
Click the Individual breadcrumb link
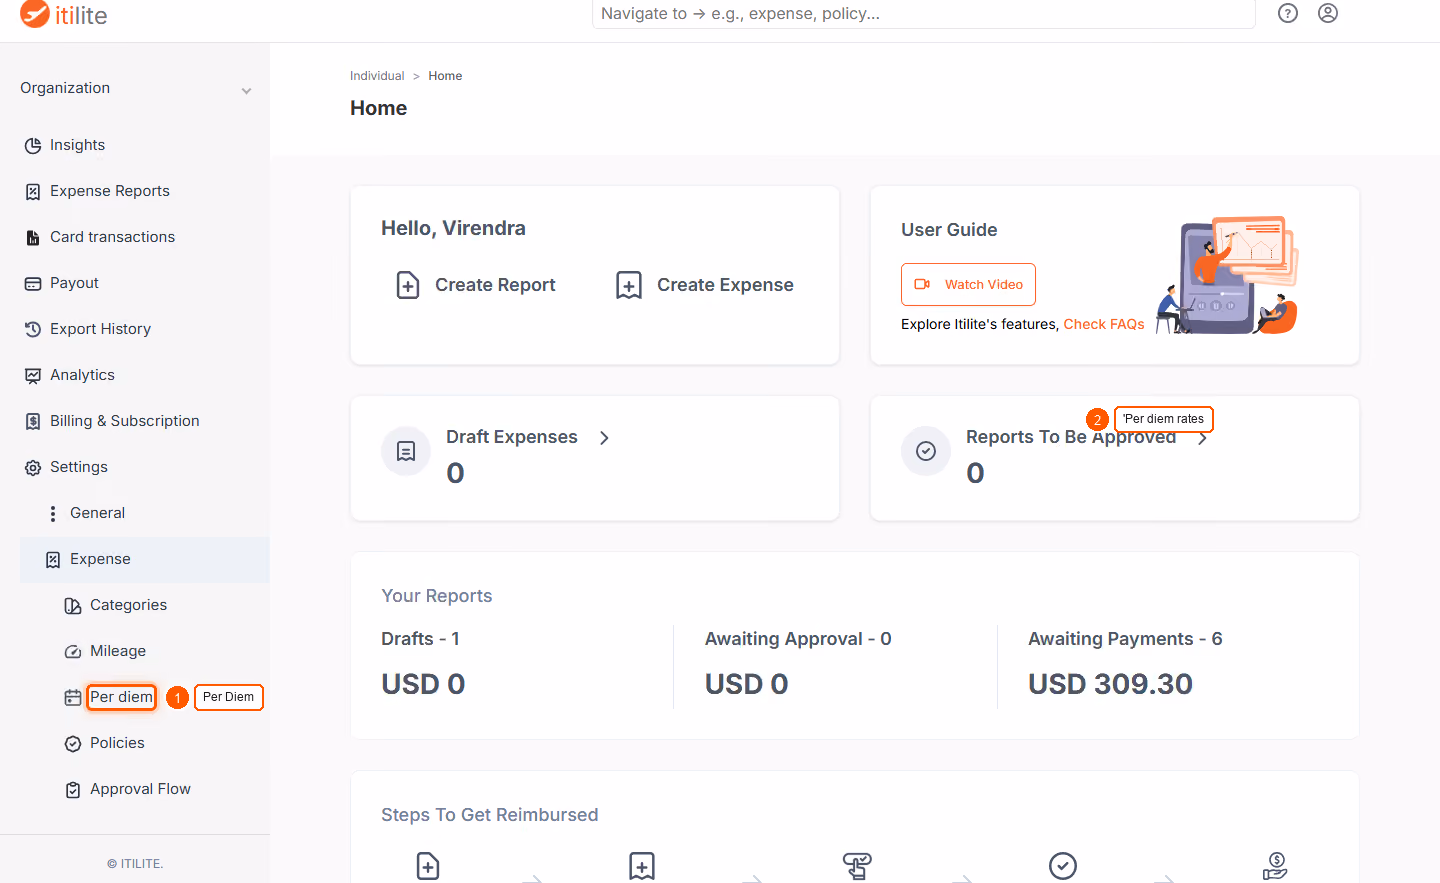coord(377,76)
